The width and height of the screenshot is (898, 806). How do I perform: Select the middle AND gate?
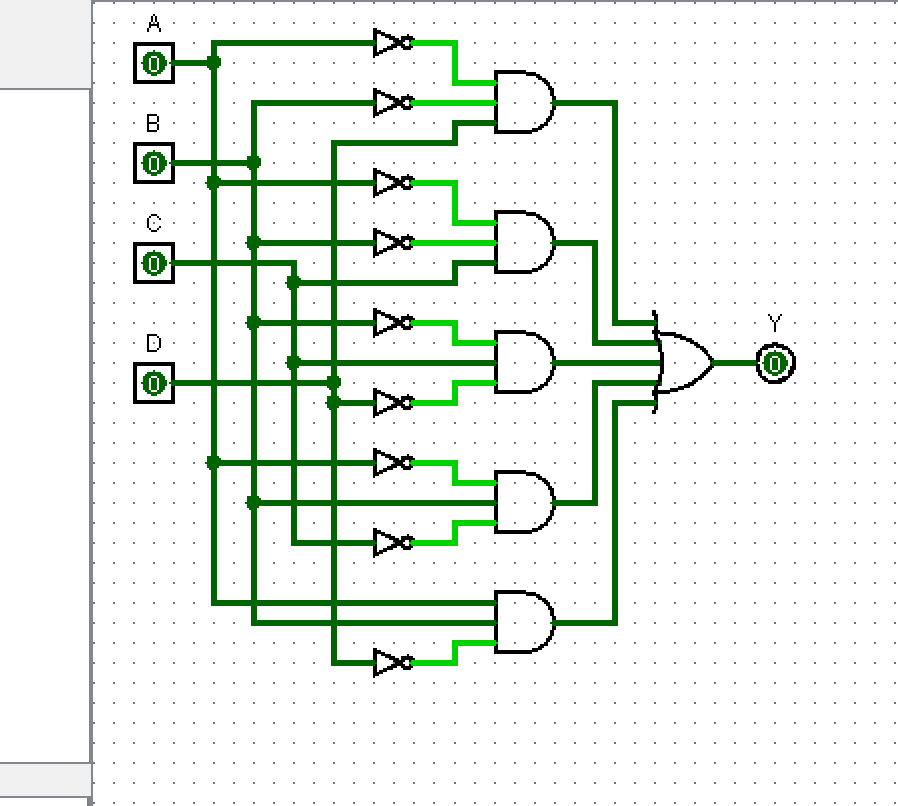click(523, 360)
